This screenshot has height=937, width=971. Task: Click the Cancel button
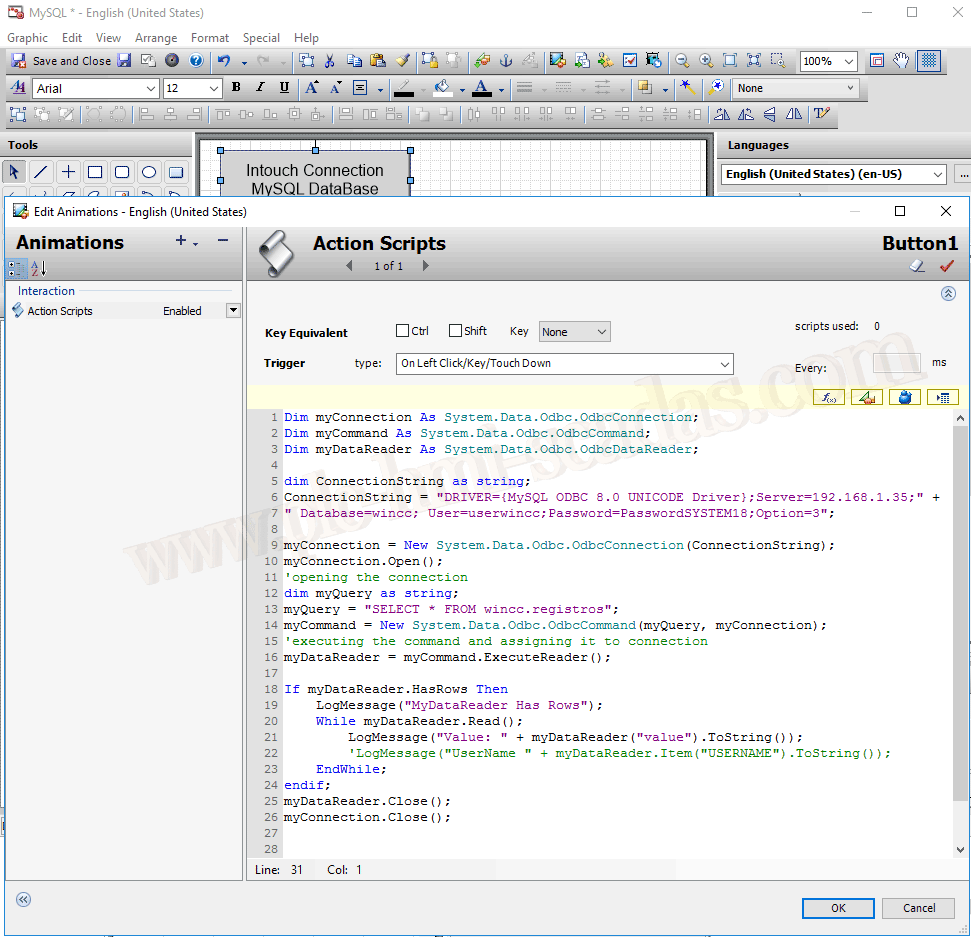click(x=919, y=908)
